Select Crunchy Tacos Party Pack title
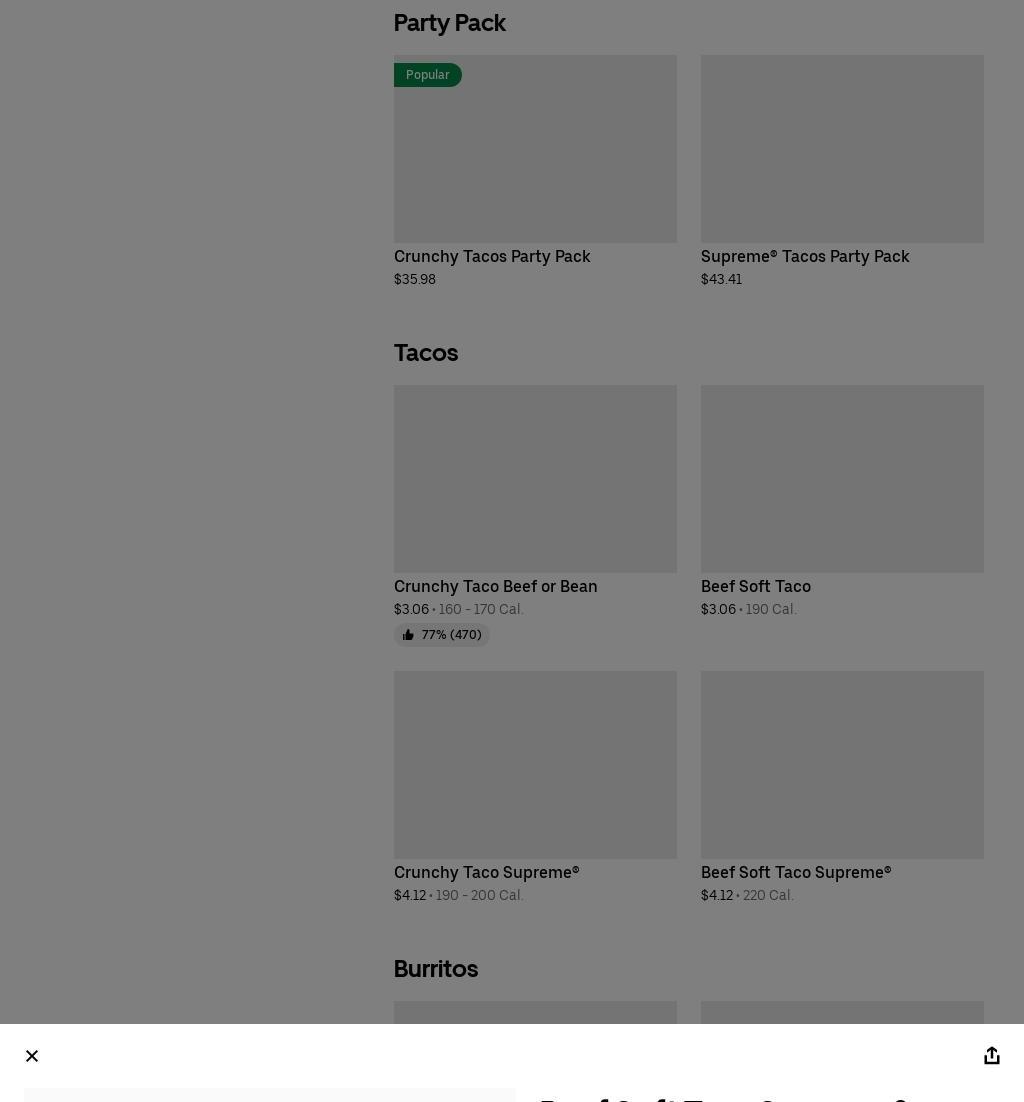This screenshot has width=1024, height=1102. click(492, 257)
